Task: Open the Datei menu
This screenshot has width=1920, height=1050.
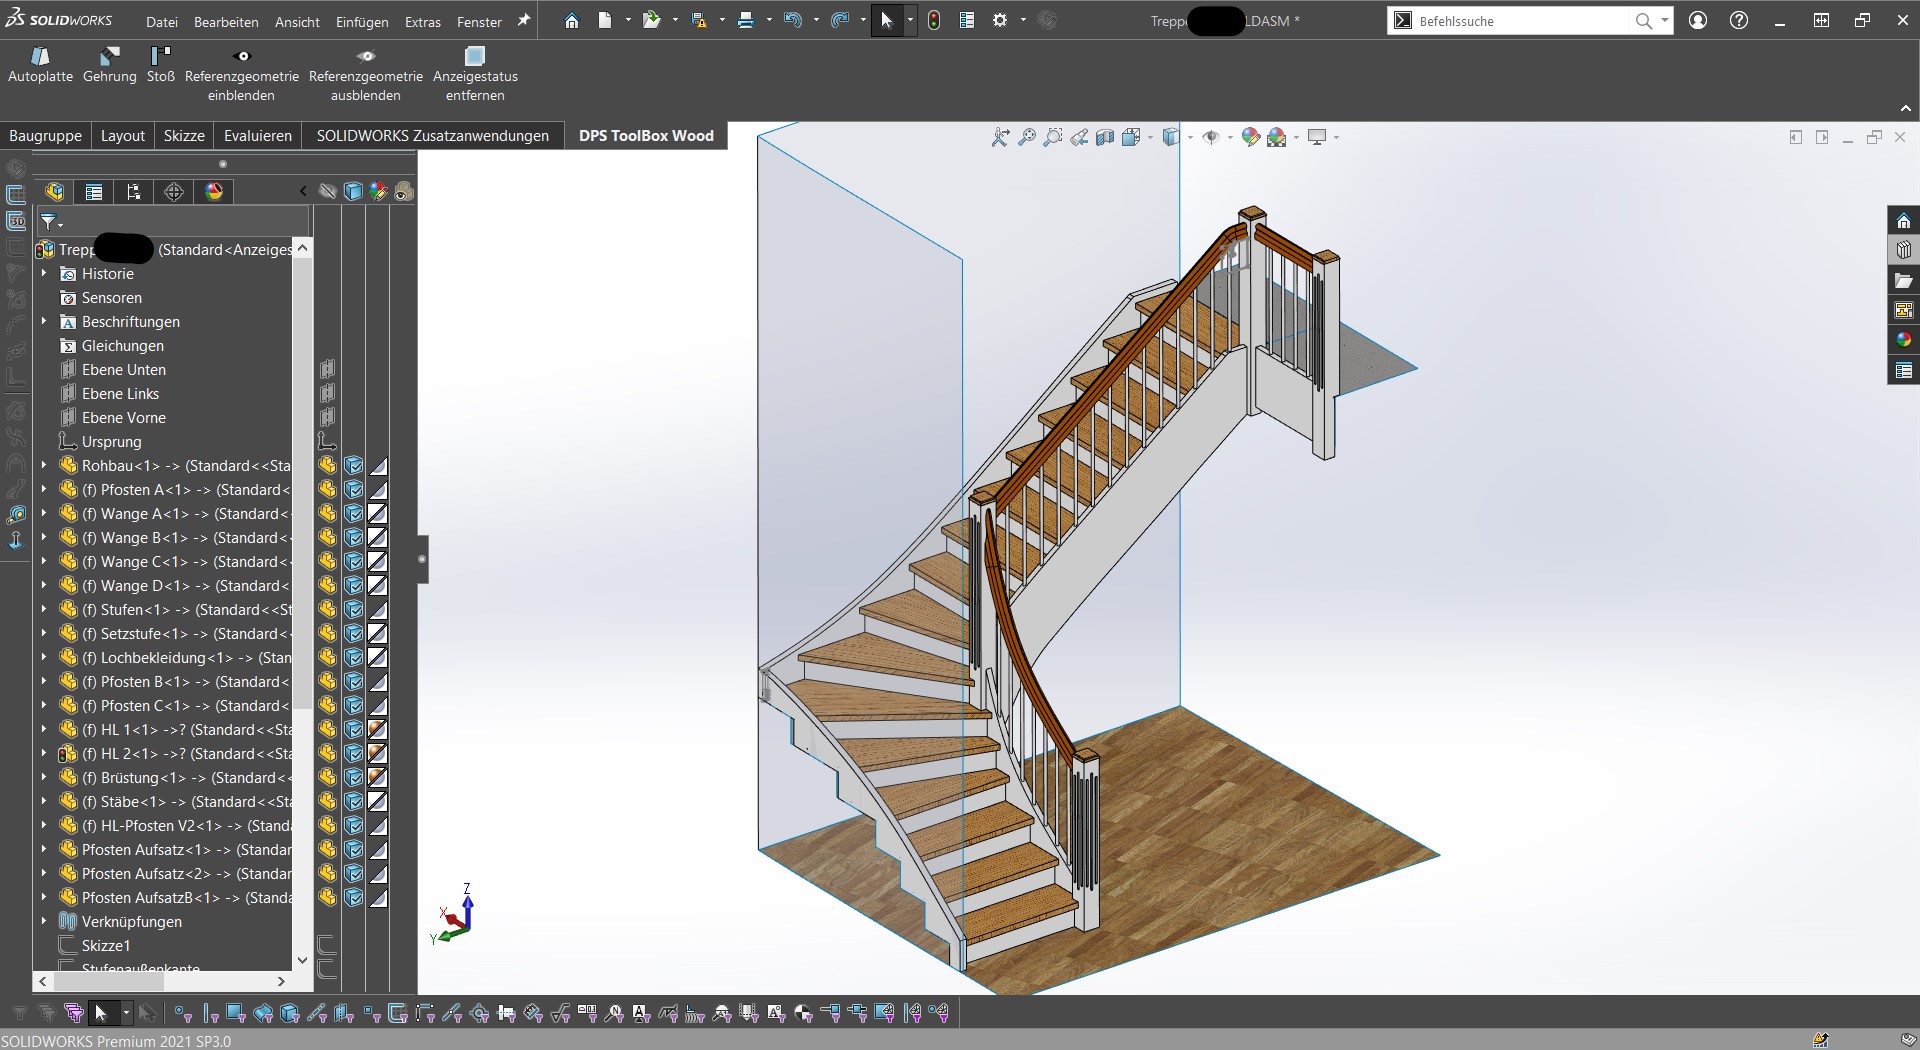Action: (x=161, y=21)
